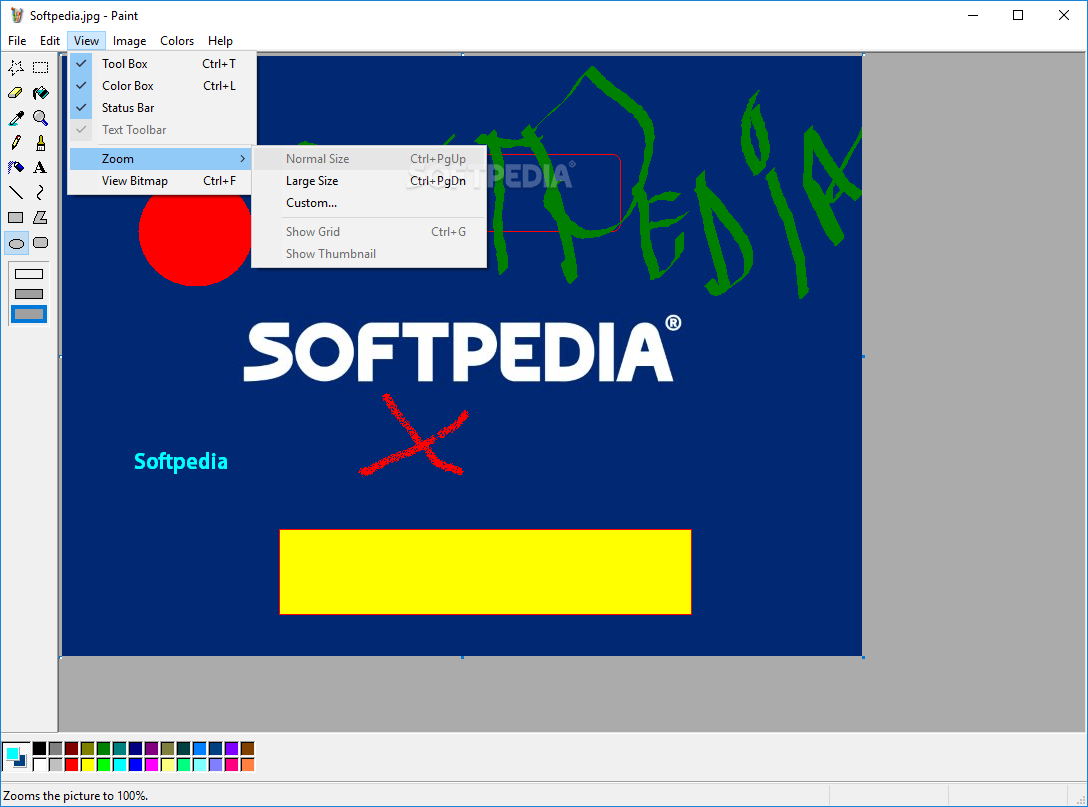Pick the brown color swatch
This screenshot has height=807, width=1088.
pyautogui.click(x=248, y=748)
